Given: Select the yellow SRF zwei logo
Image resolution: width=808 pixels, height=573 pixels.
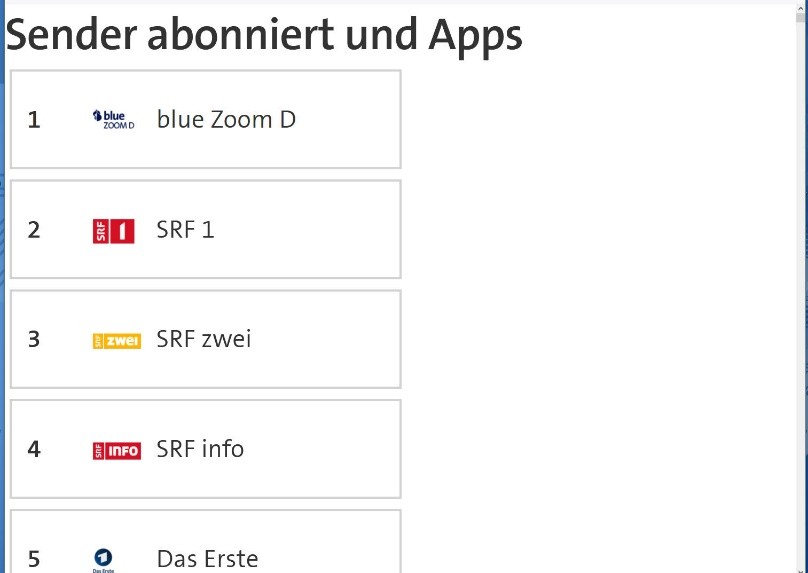Looking at the screenshot, I should (x=116, y=340).
